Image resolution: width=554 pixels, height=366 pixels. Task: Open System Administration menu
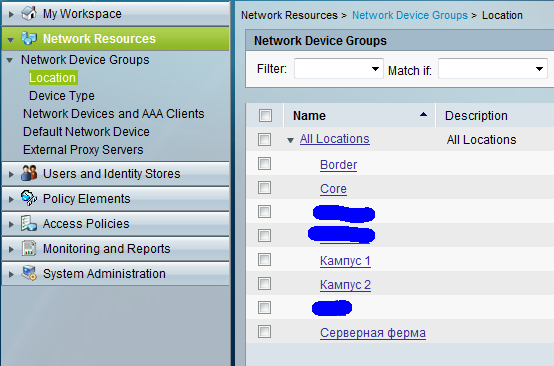pyautogui.click(x=116, y=273)
